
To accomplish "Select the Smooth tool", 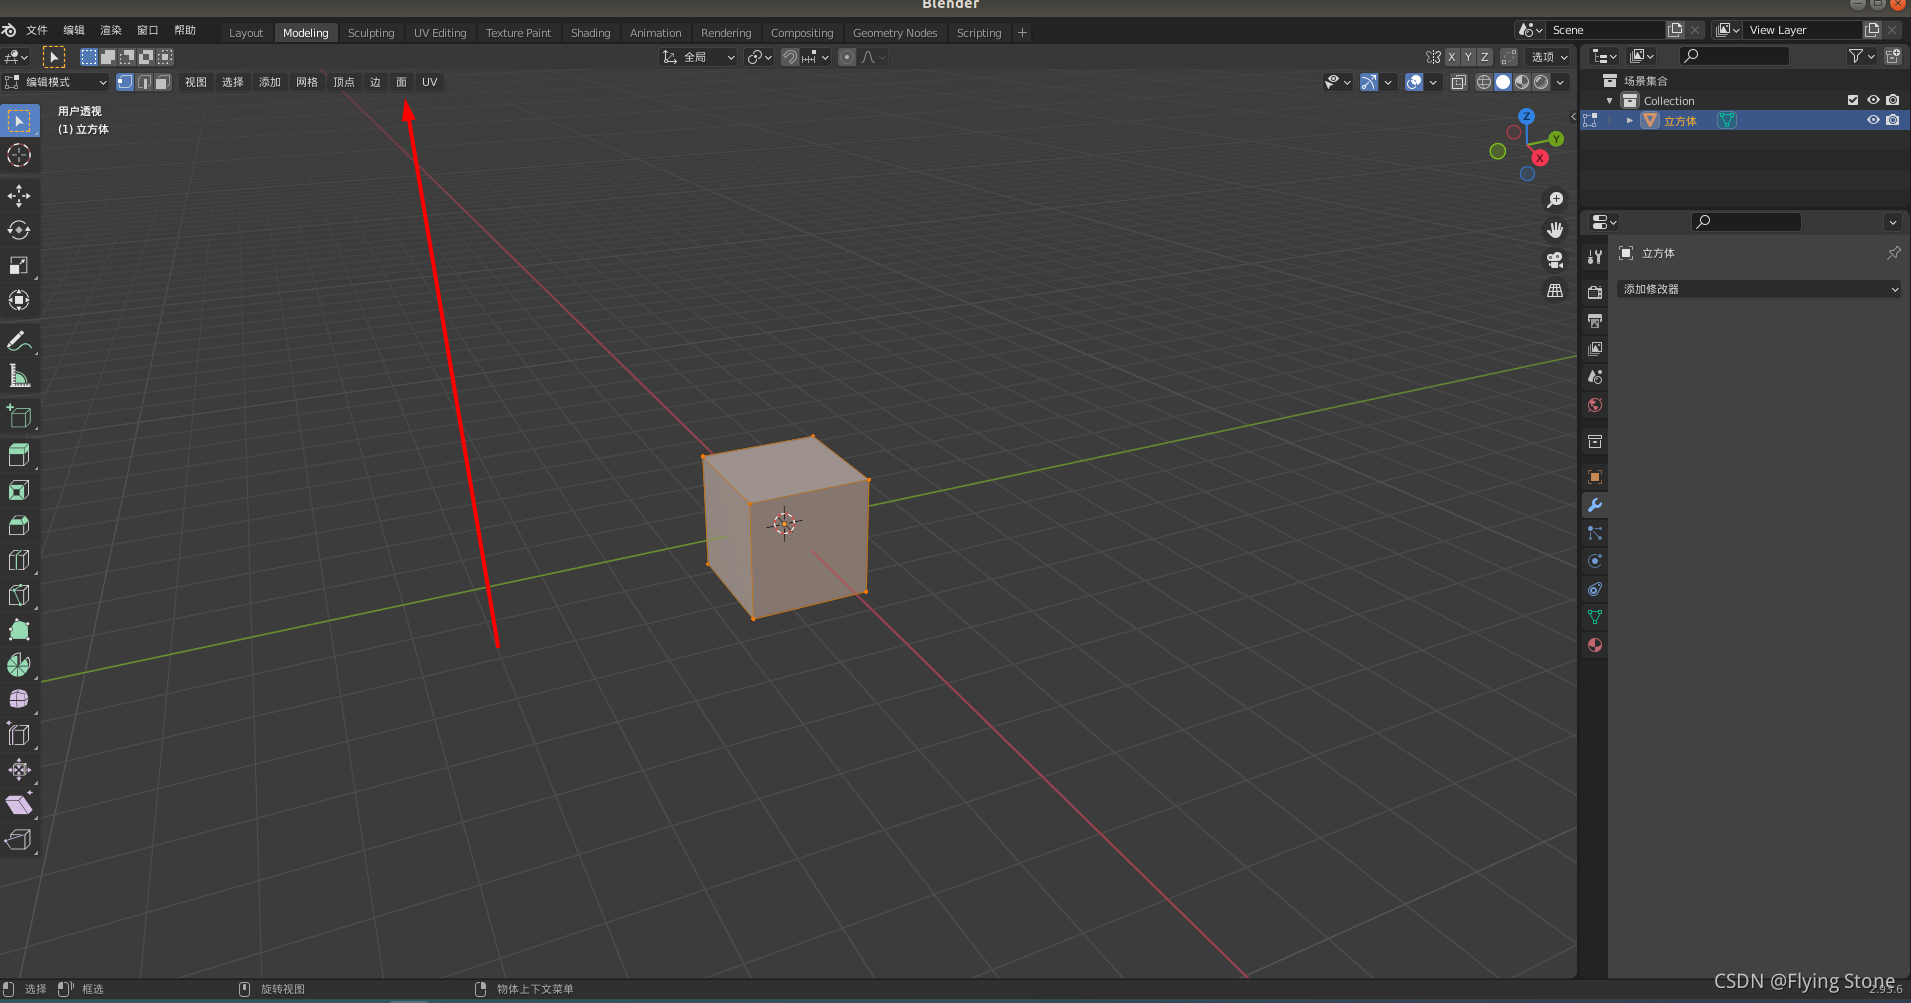I will tap(19, 699).
